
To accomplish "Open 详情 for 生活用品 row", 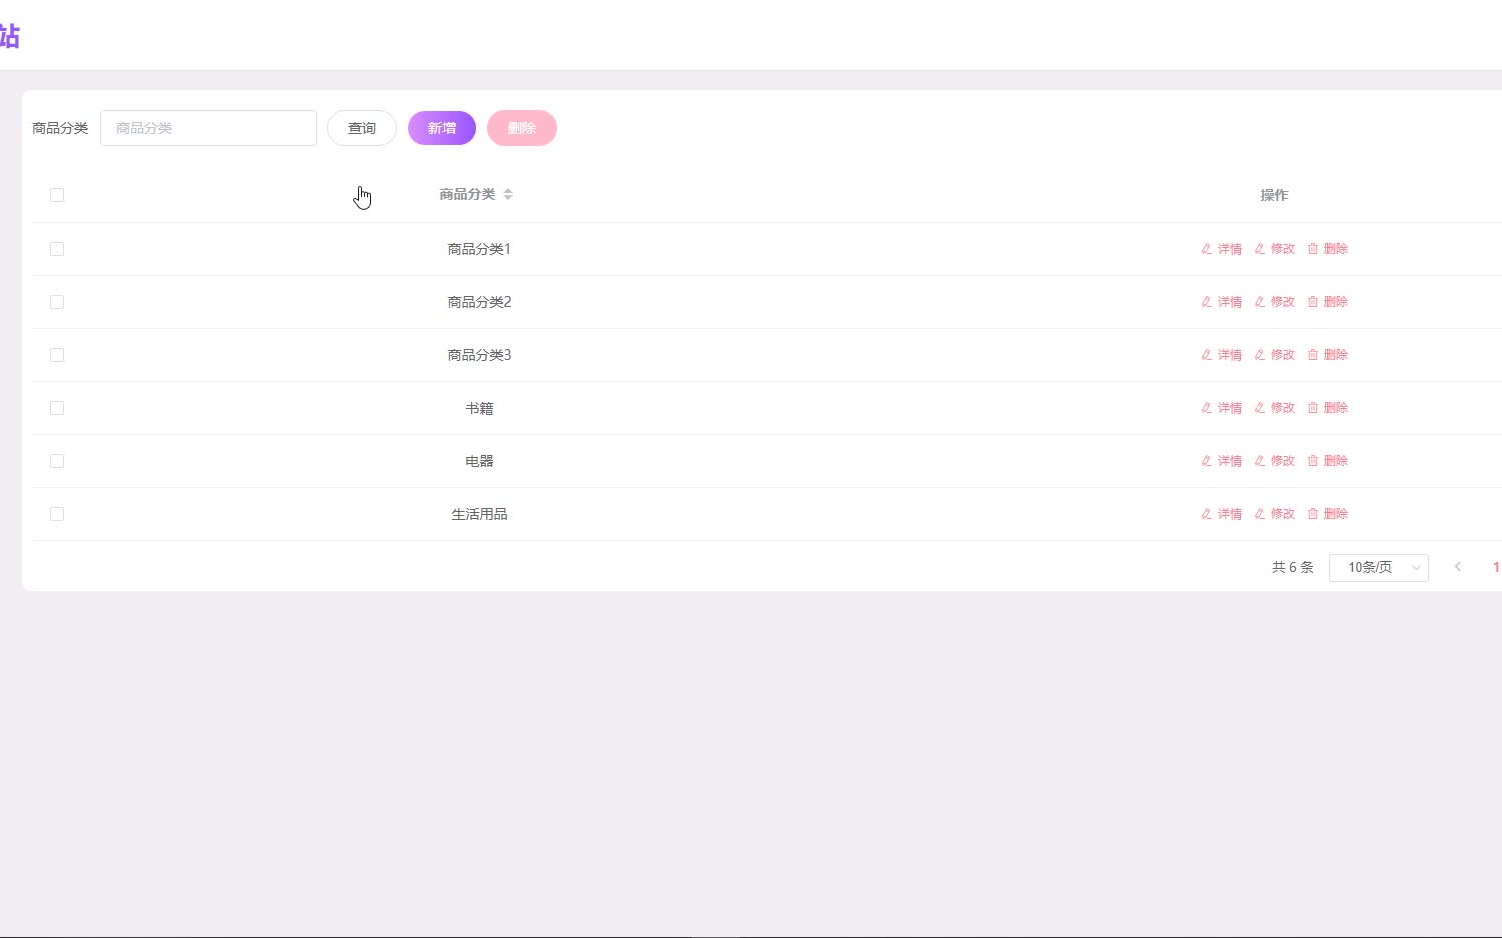I will 1221,514.
